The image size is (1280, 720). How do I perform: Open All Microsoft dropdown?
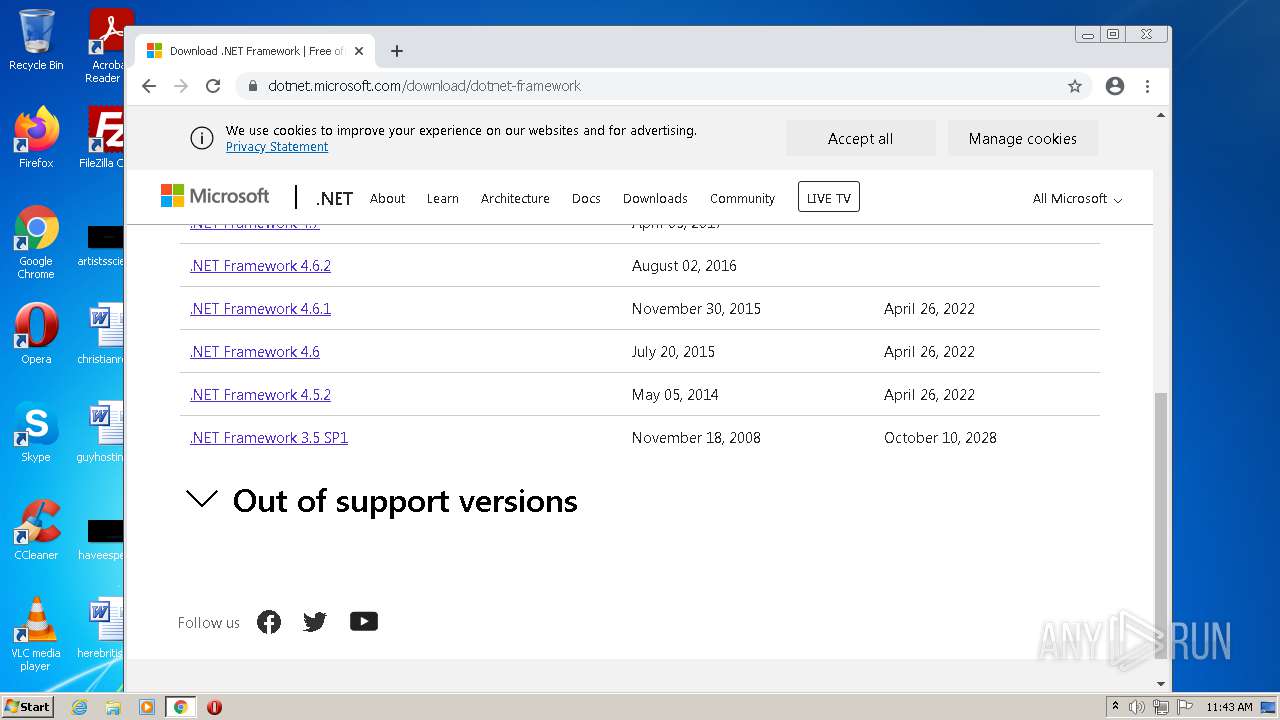click(x=1077, y=198)
